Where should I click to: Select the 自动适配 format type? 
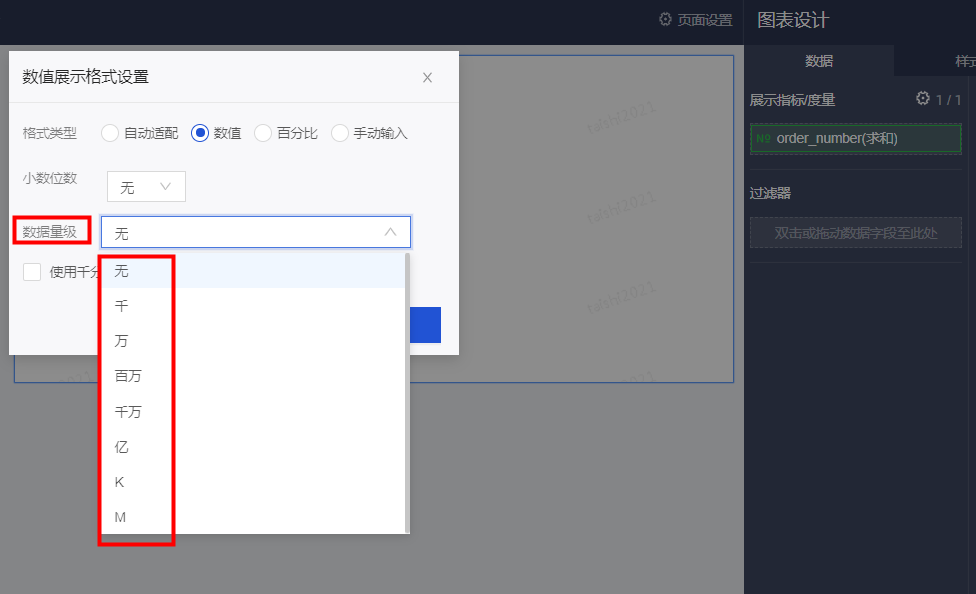(110, 133)
